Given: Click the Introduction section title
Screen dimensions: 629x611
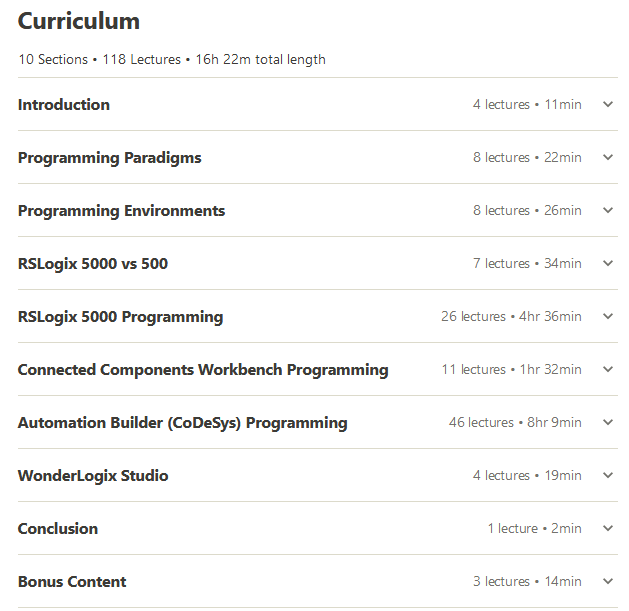Looking at the screenshot, I should coord(64,104).
